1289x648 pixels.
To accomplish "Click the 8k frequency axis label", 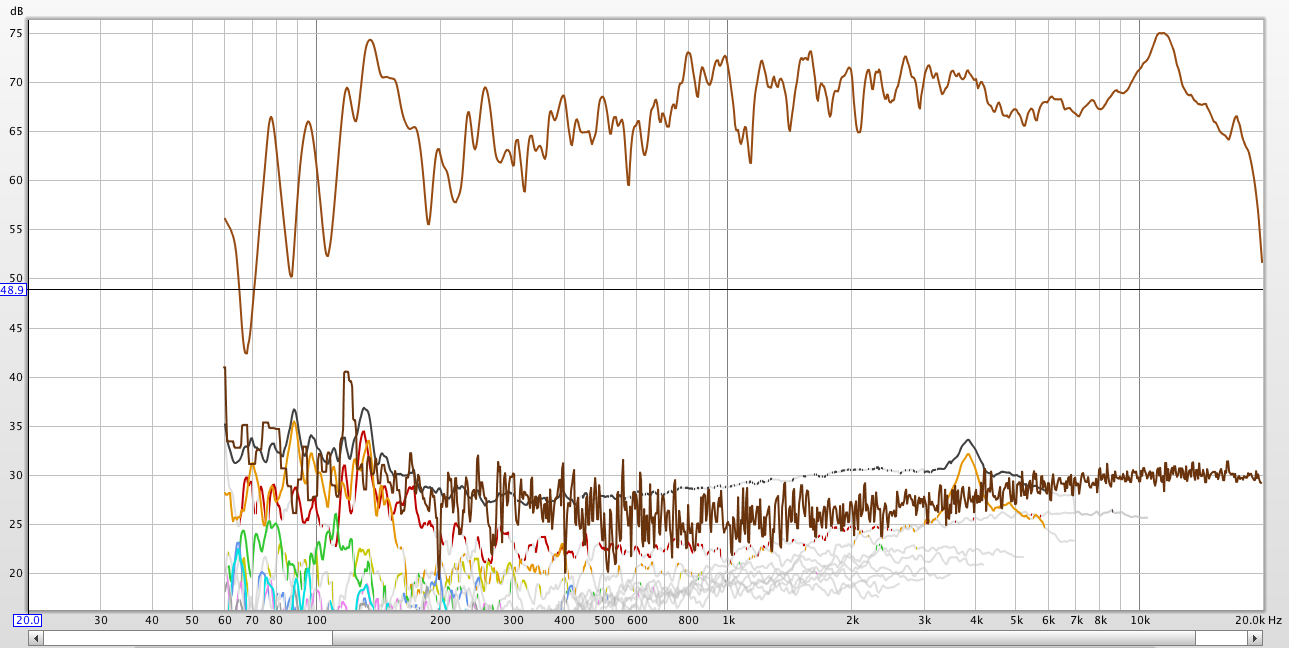I will click(x=1100, y=620).
